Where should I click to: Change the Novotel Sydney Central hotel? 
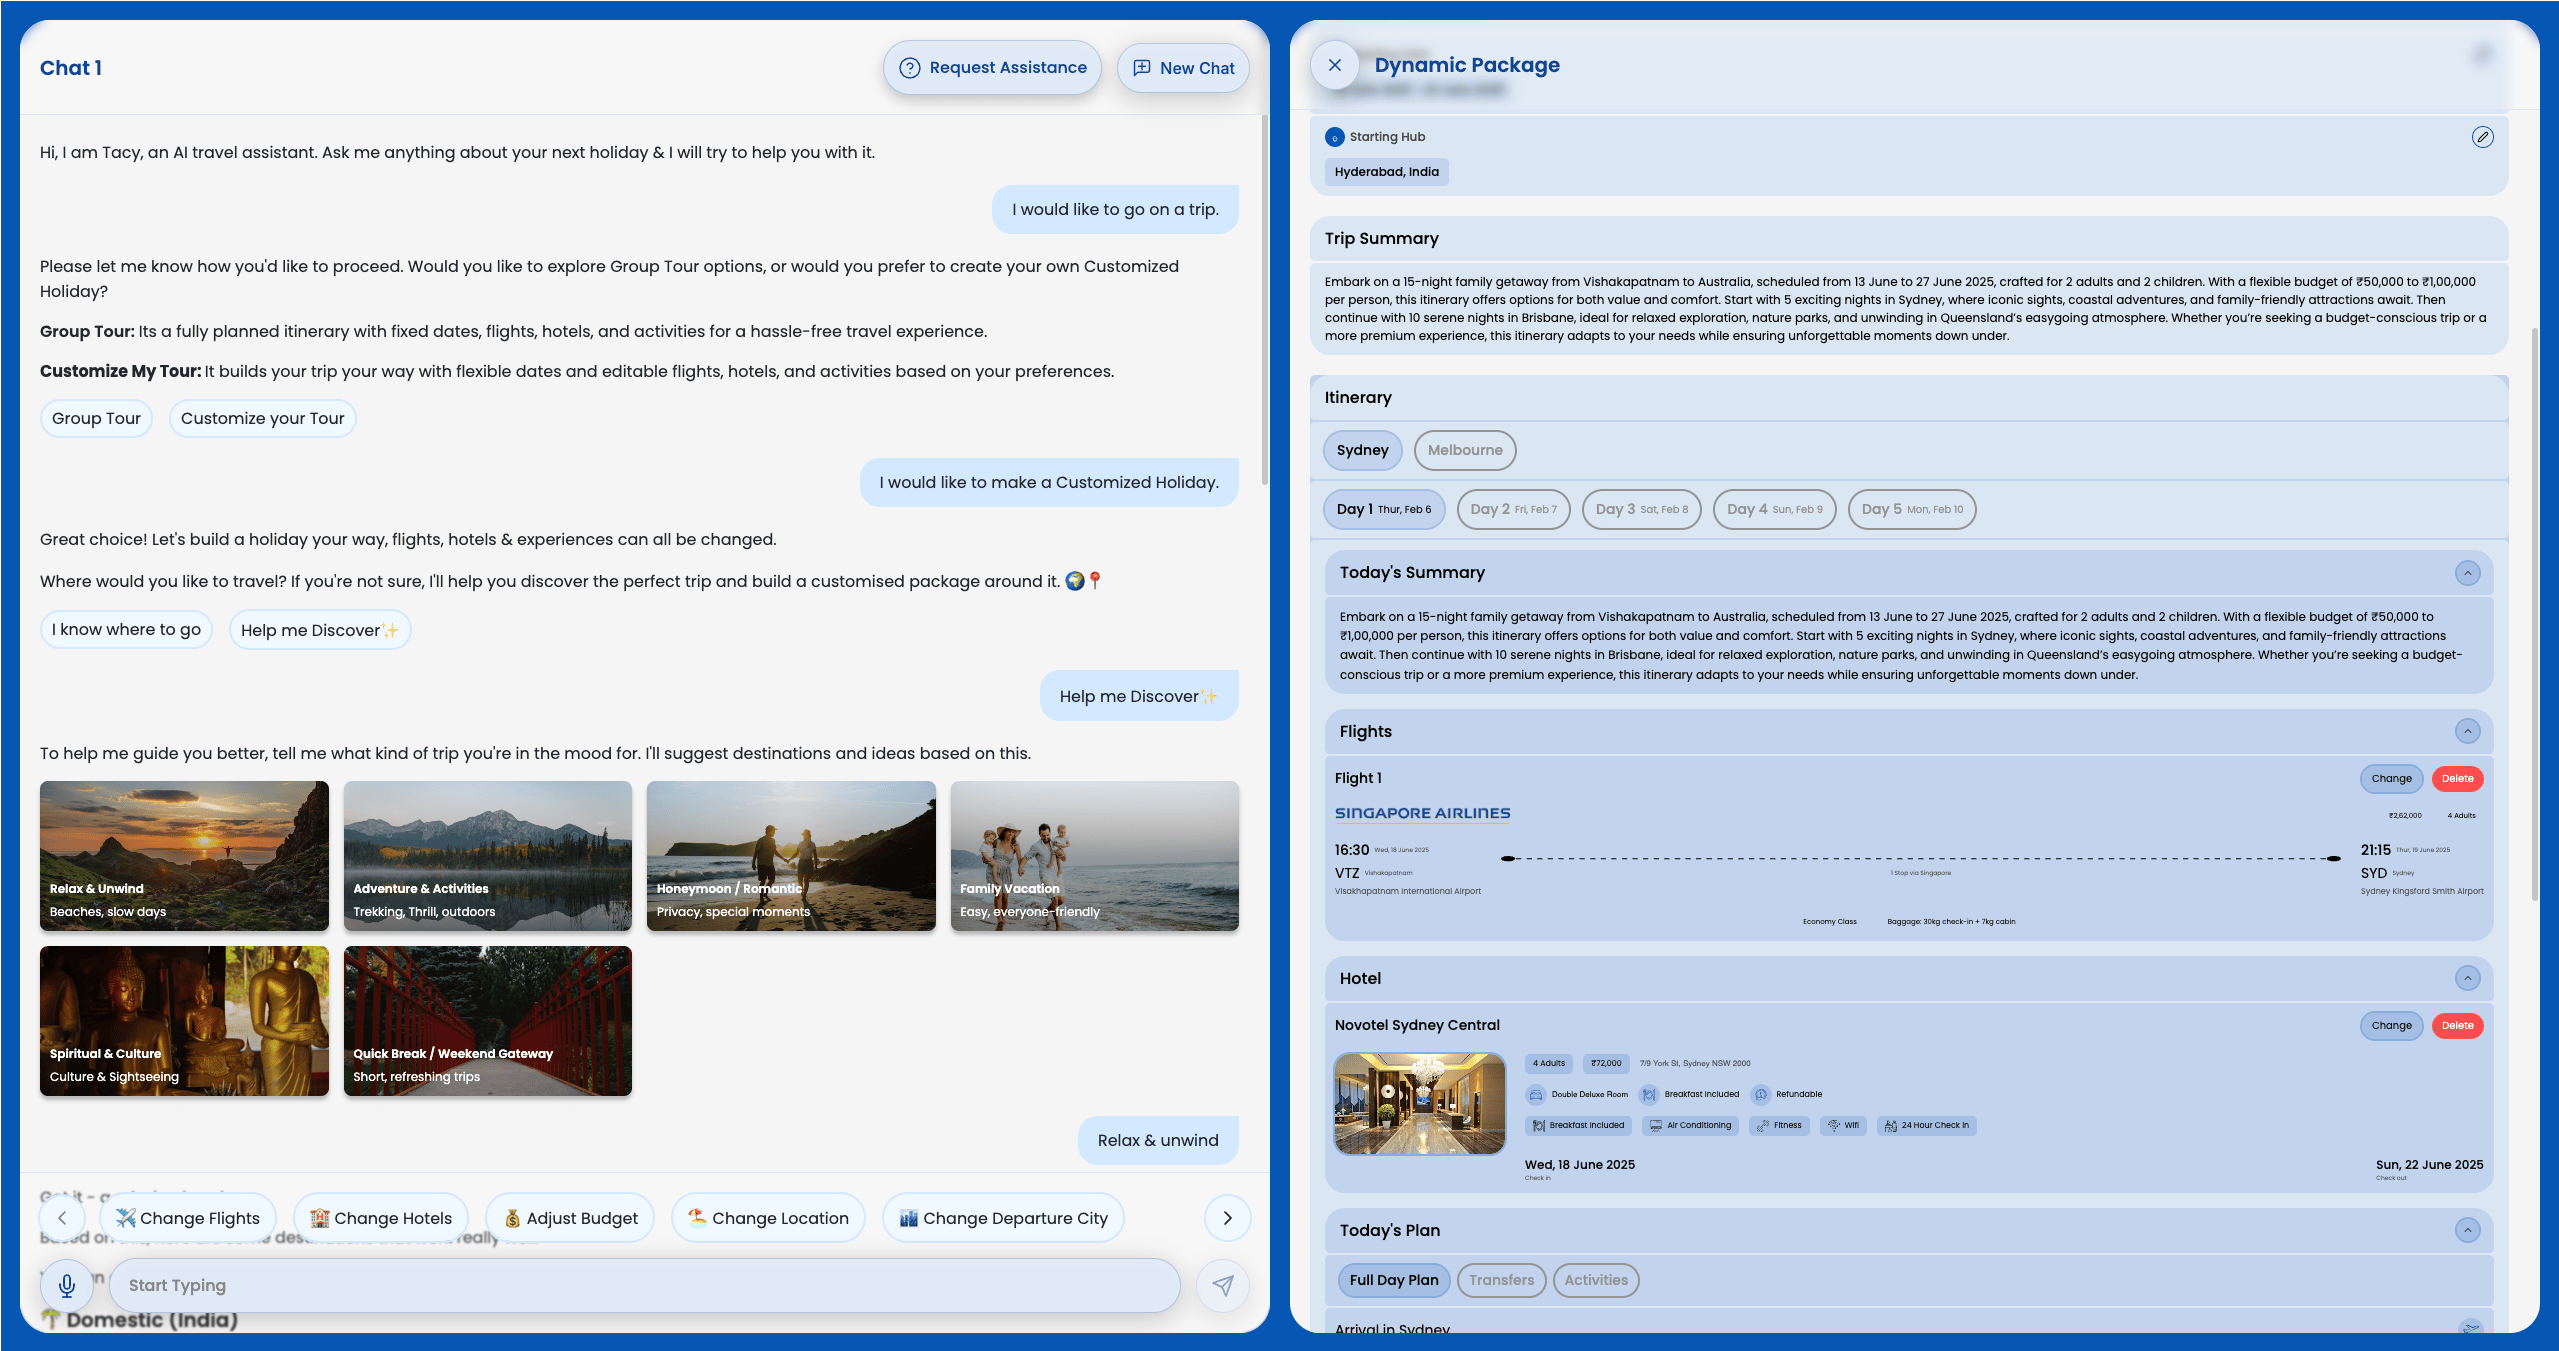[x=2391, y=1026]
